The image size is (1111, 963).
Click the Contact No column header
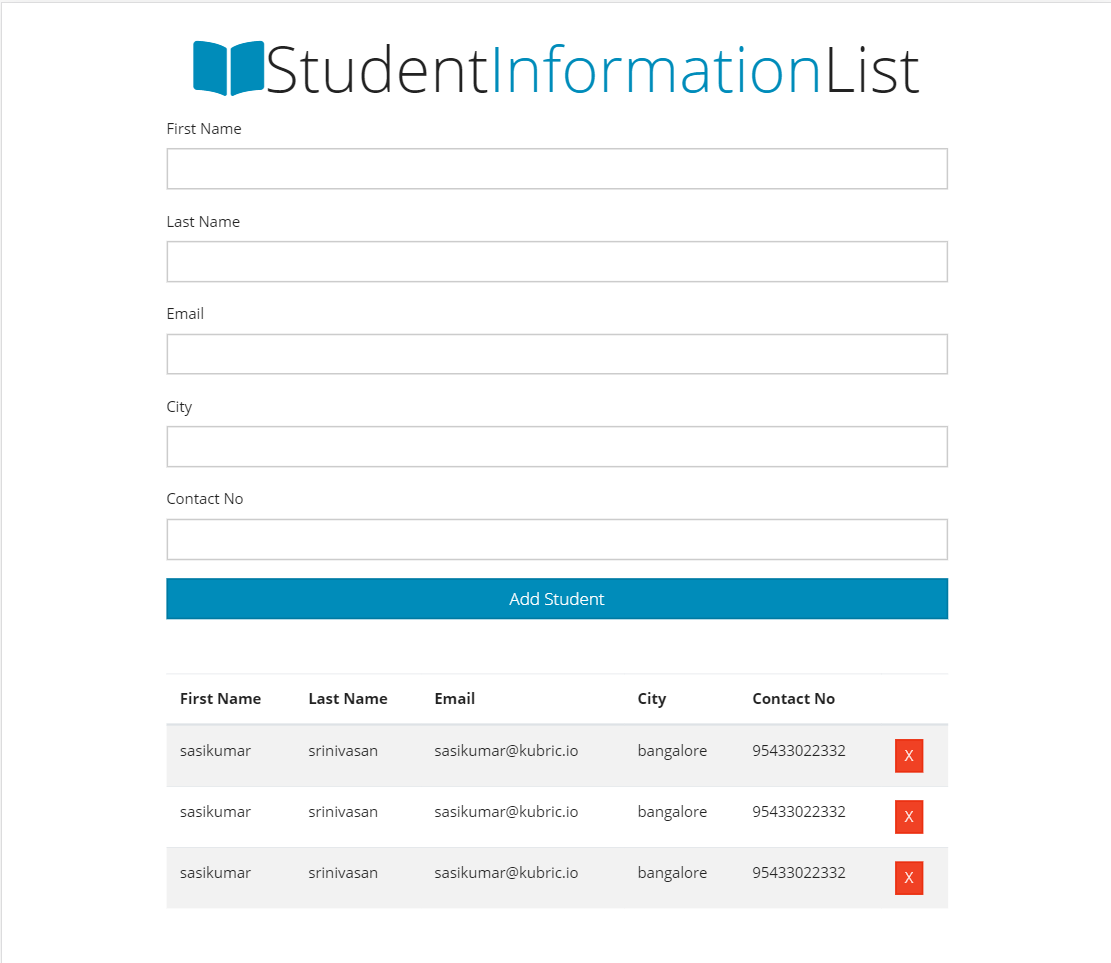794,699
